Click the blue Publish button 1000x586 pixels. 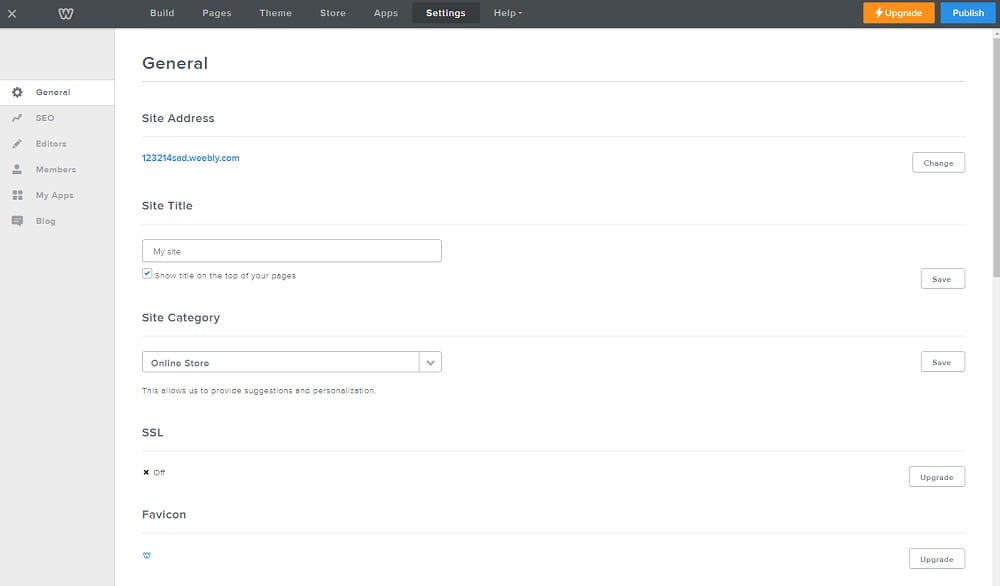point(967,13)
